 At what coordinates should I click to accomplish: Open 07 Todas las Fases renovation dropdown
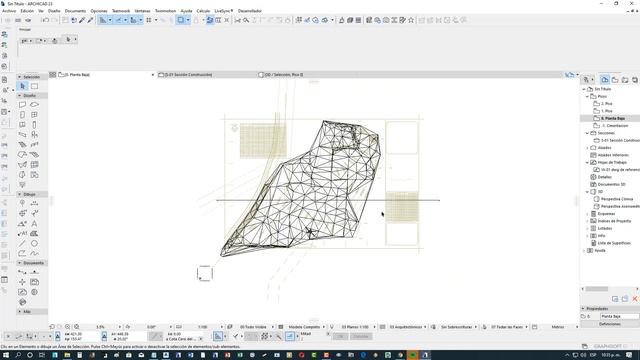pos(527,327)
